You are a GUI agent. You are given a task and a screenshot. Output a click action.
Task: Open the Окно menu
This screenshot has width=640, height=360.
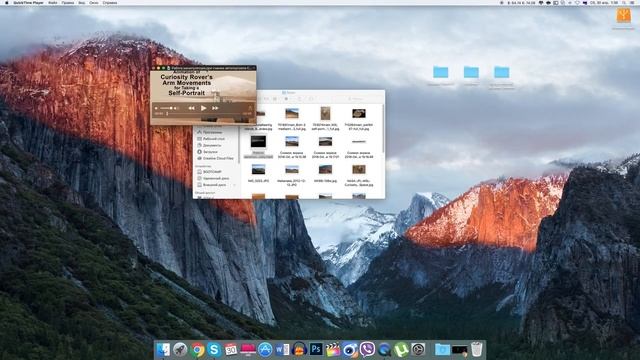point(93,2)
